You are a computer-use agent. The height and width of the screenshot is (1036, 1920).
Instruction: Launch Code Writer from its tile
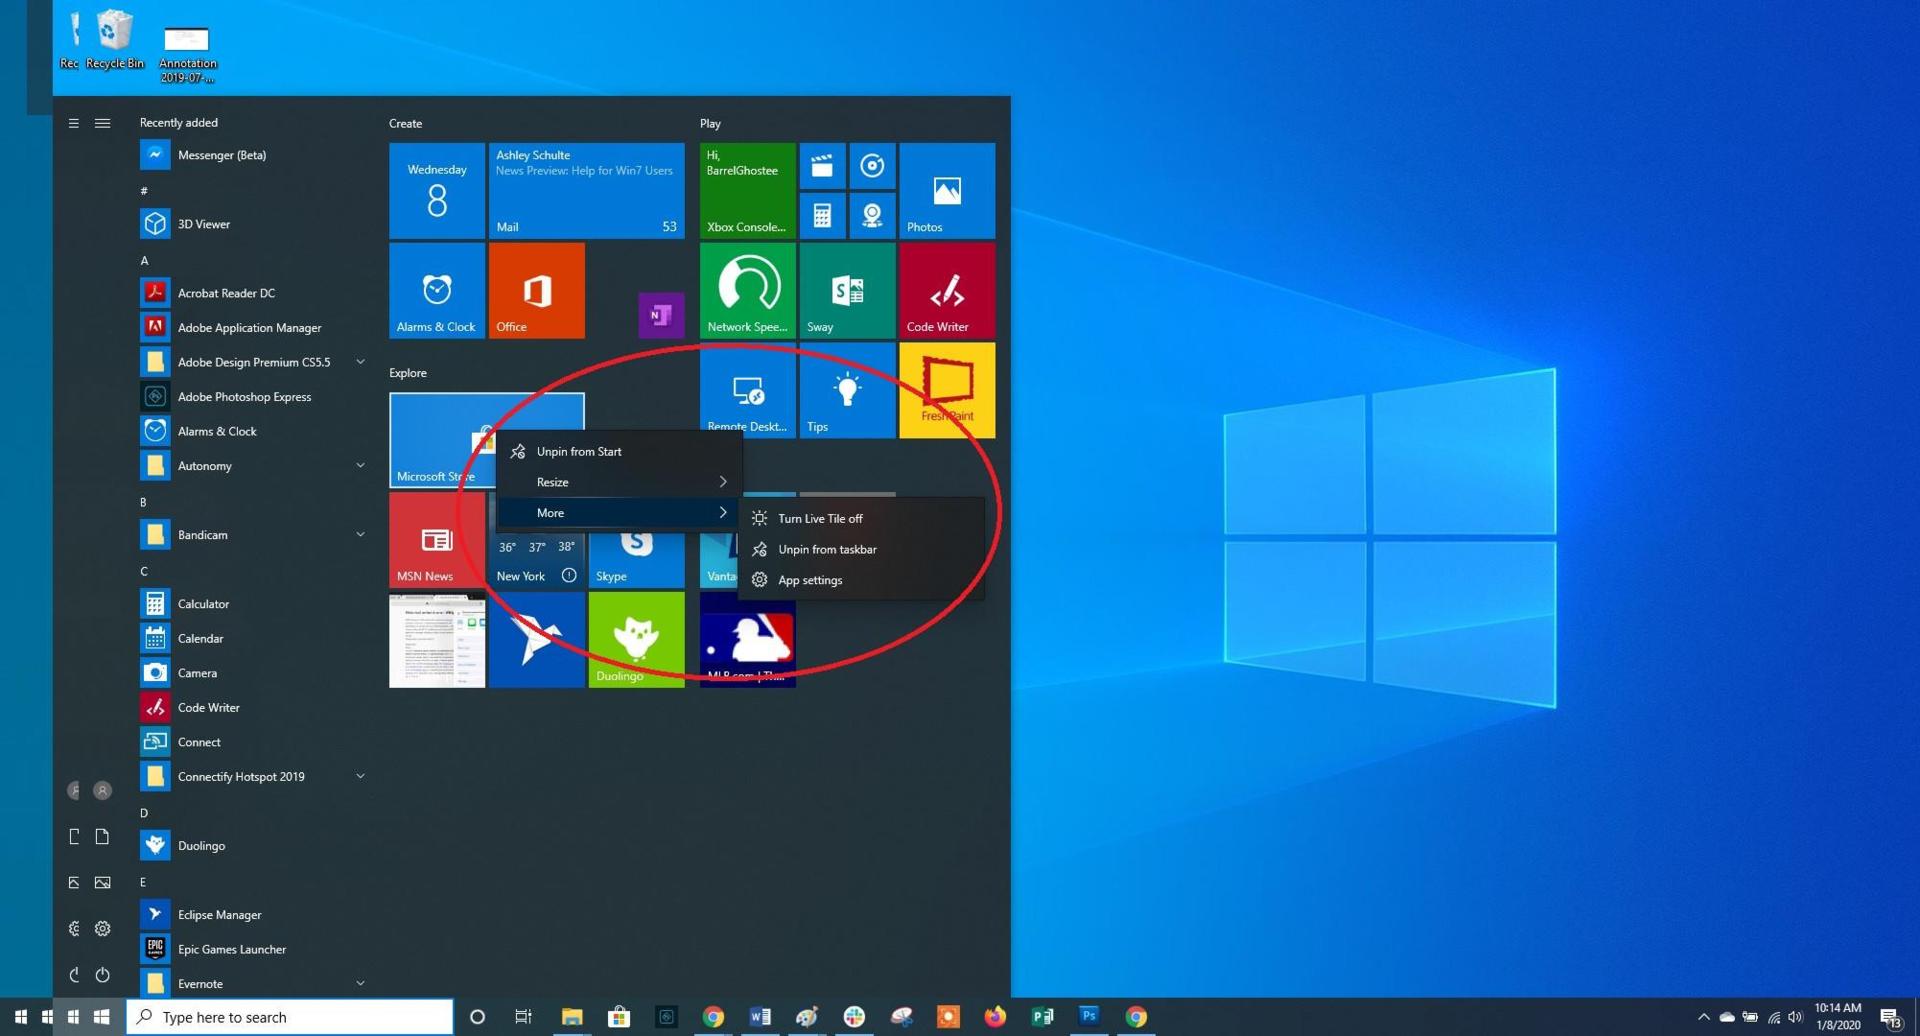point(945,290)
